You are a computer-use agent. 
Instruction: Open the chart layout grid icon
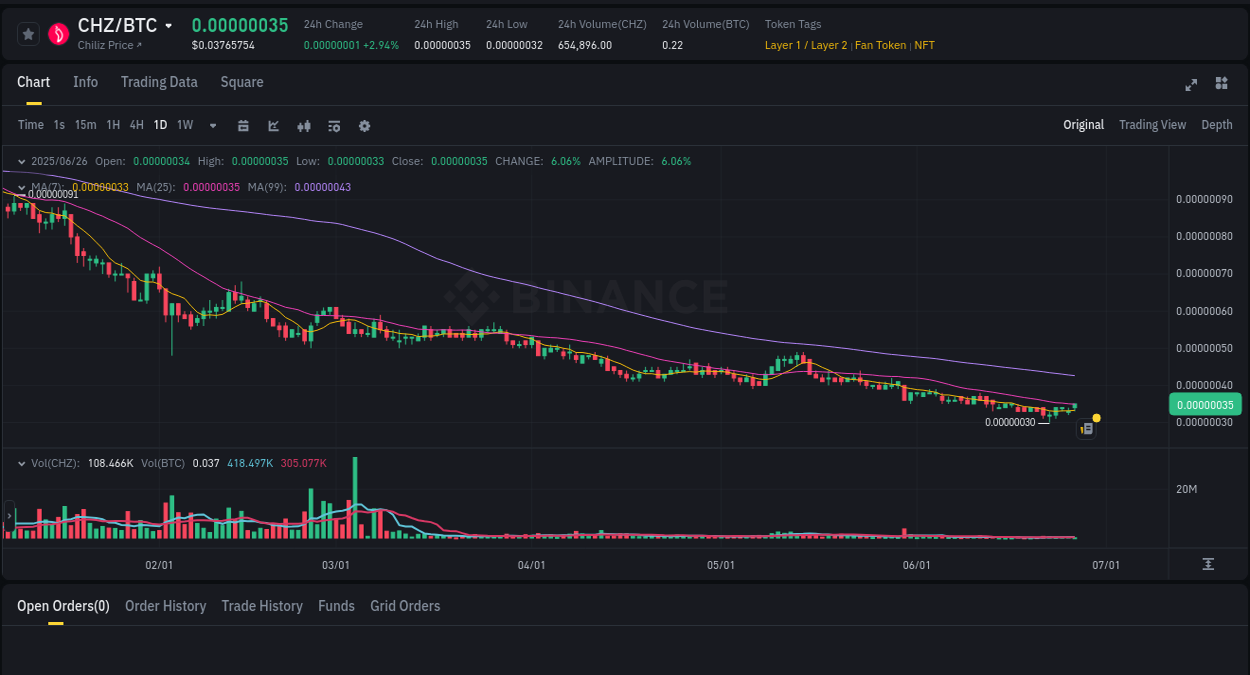point(1221,84)
